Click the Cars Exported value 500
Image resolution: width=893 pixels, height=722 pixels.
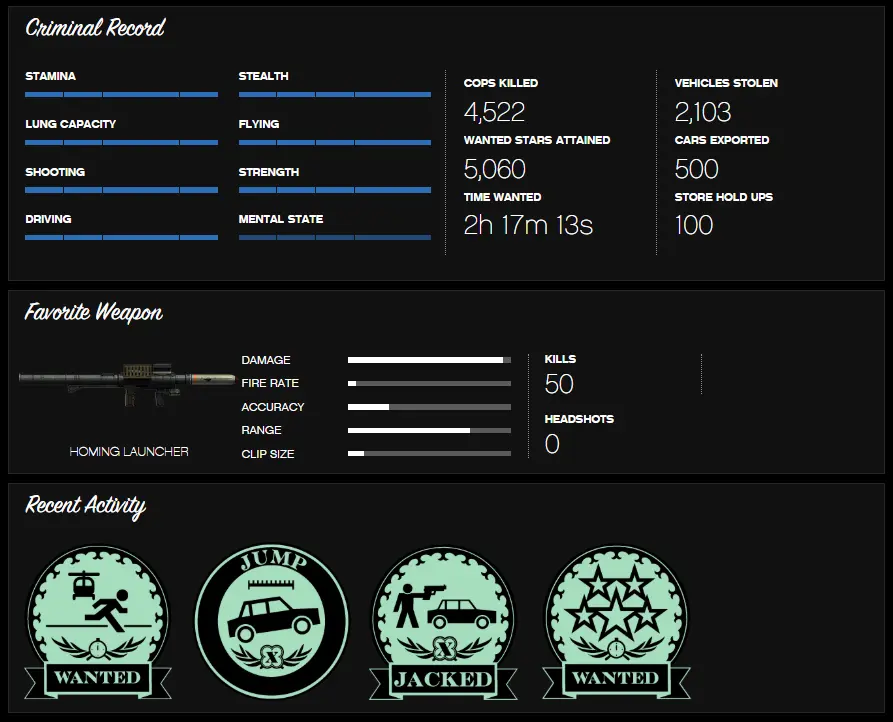pos(697,169)
